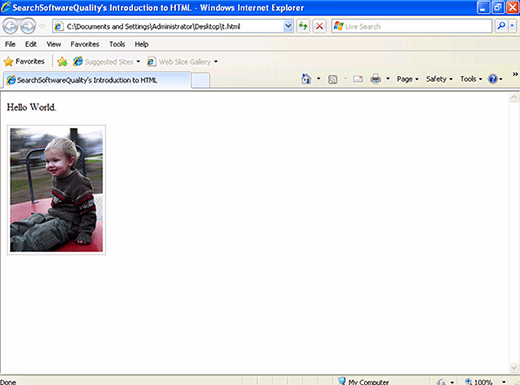Click the Done status bar text
Image resolution: width=520 pixels, height=385 pixels.
(8, 382)
